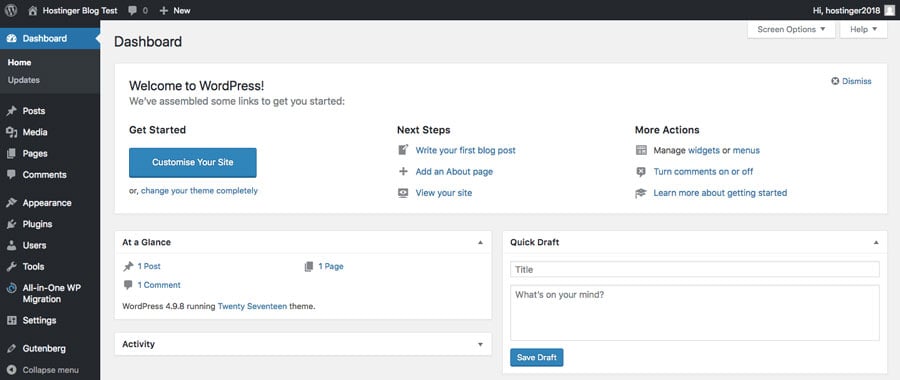
Task: Click the Hi, hostinger2018 account text
Action: tap(847, 10)
